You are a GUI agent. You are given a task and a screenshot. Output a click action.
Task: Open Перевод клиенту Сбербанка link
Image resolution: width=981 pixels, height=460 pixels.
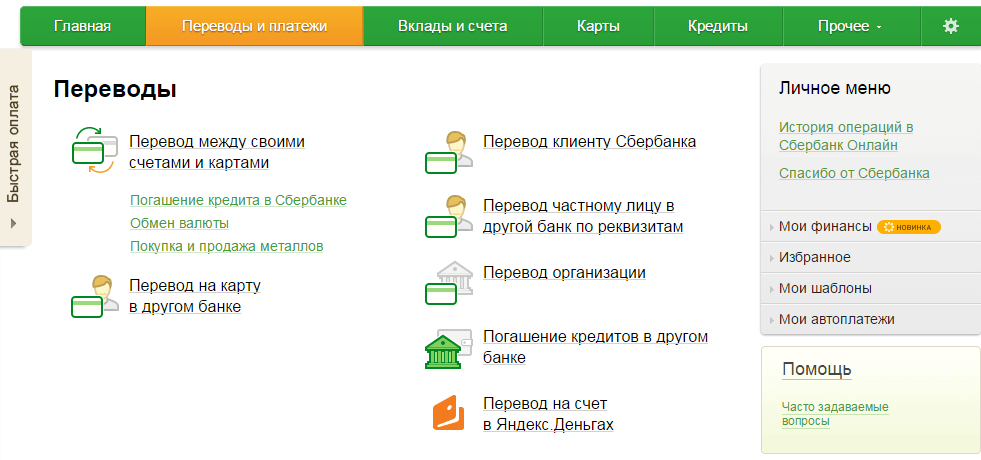coord(589,142)
